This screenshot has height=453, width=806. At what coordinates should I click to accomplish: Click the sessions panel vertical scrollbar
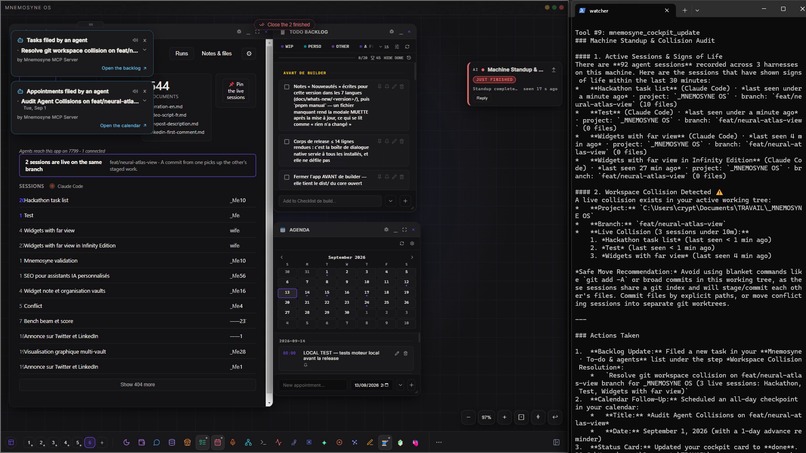click(x=269, y=222)
